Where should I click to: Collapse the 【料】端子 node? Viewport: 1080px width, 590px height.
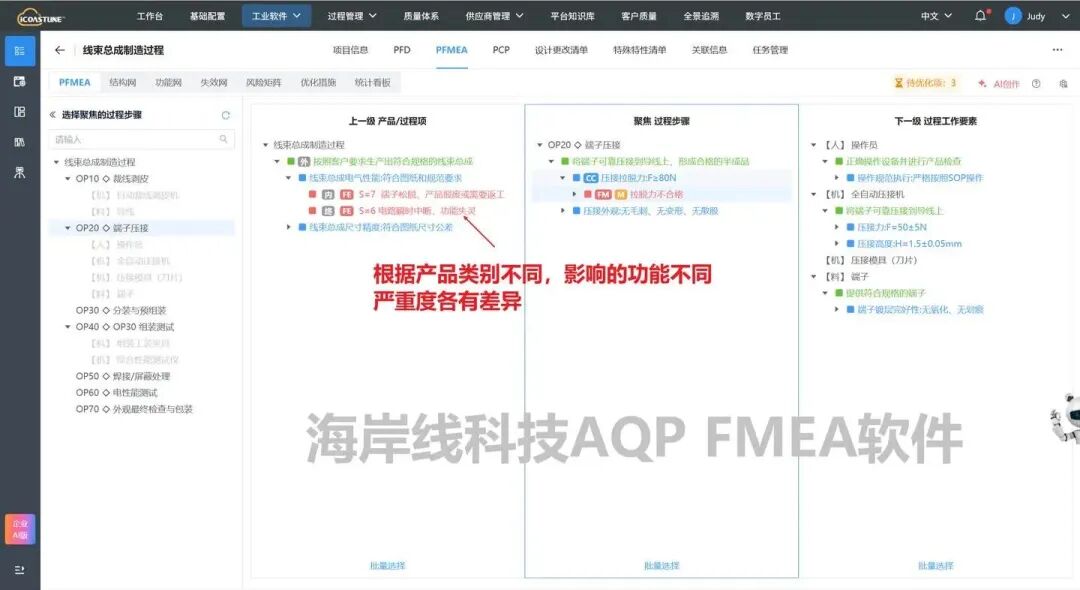(x=813, y=277)
